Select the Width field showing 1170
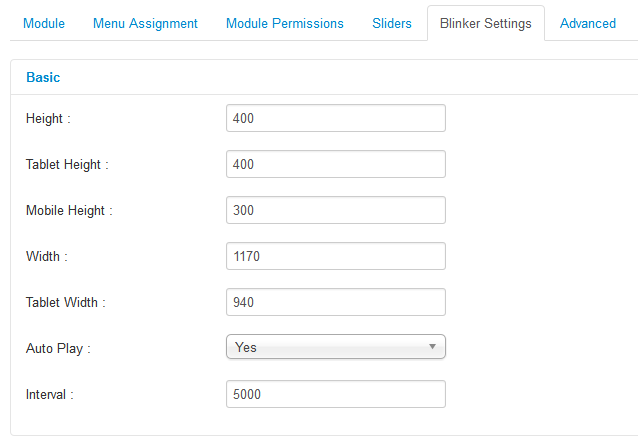This screenshot has width=638, height=444. tap(335, 256)
